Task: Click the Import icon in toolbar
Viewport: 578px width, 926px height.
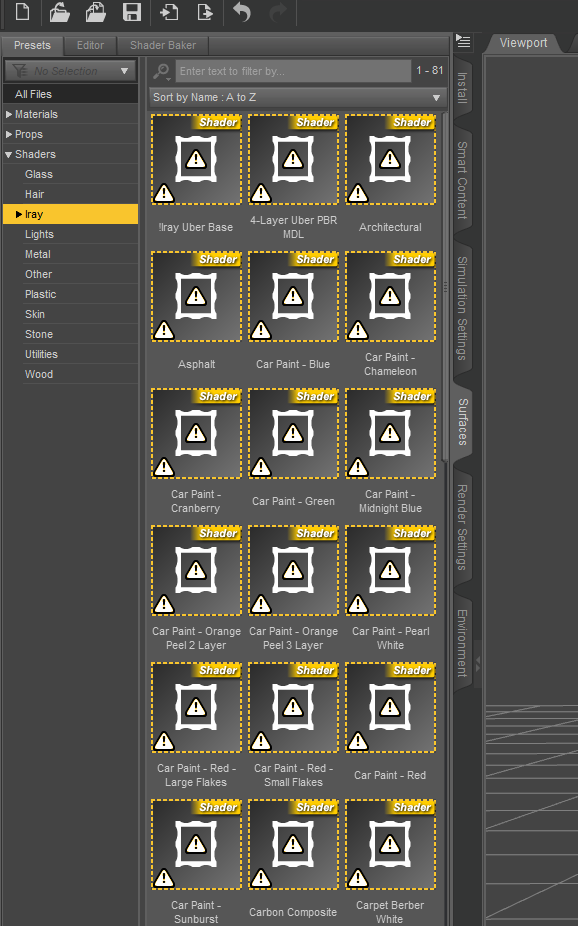Action: click(168, 12)
